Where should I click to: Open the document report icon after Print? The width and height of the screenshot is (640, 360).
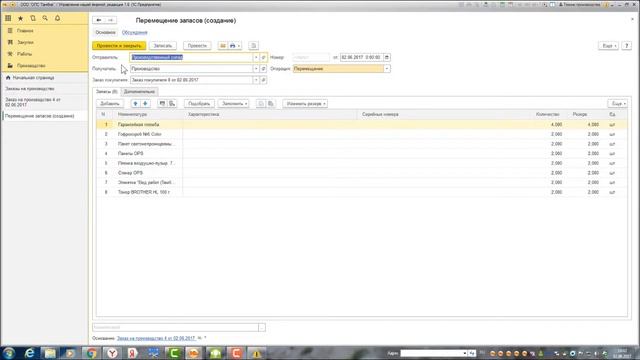tap(253, 46)
